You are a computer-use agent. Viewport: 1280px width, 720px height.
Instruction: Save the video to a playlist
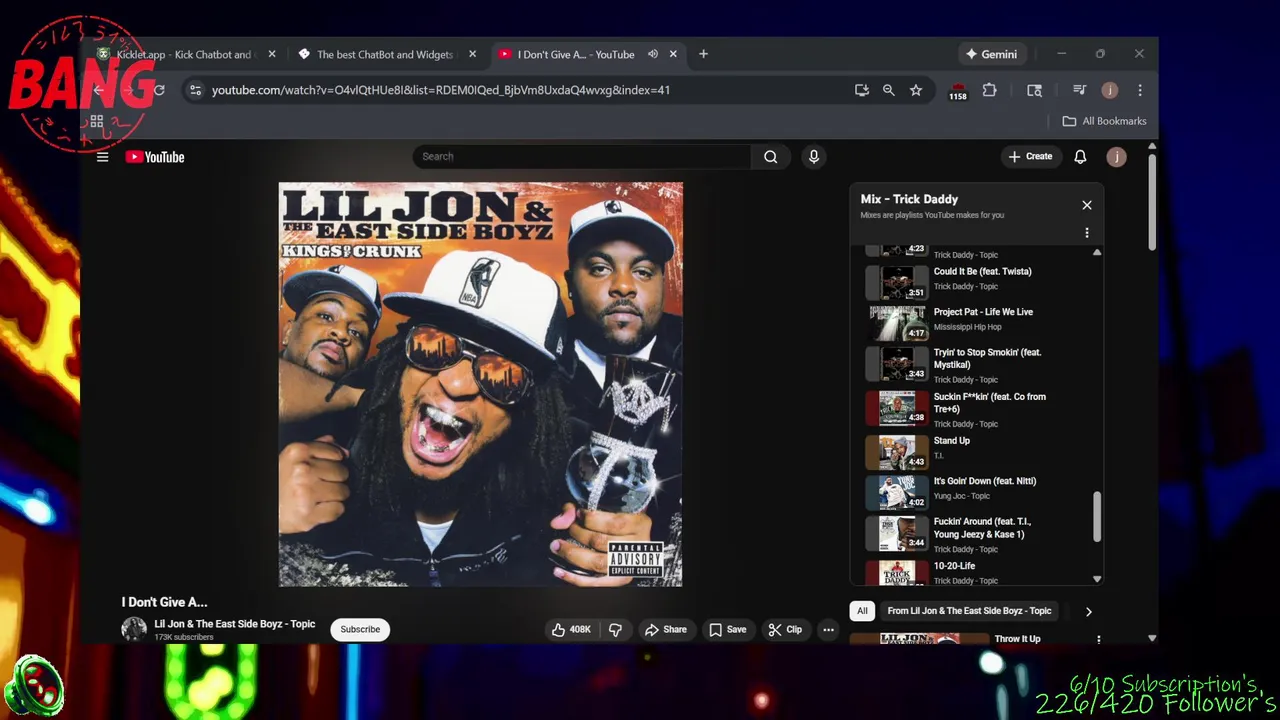click(x=728, y=629)
